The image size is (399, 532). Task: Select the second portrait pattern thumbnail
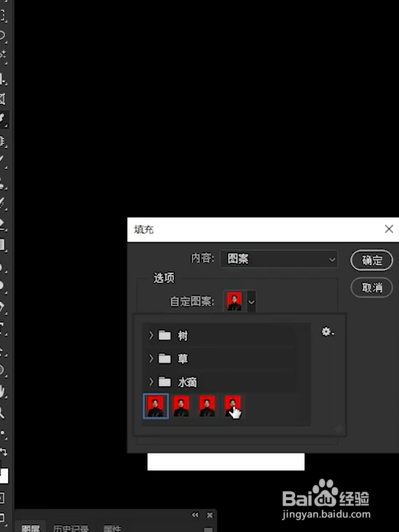click(x=181, y=406)
